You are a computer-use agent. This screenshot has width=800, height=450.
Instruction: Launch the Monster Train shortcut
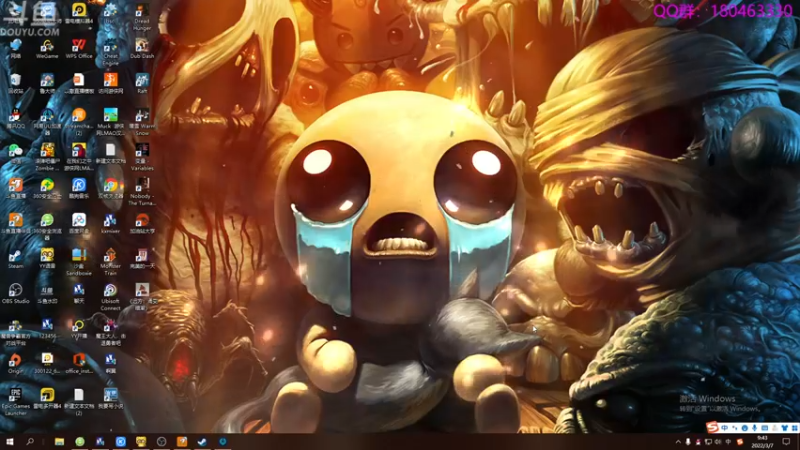click(110, 261)
